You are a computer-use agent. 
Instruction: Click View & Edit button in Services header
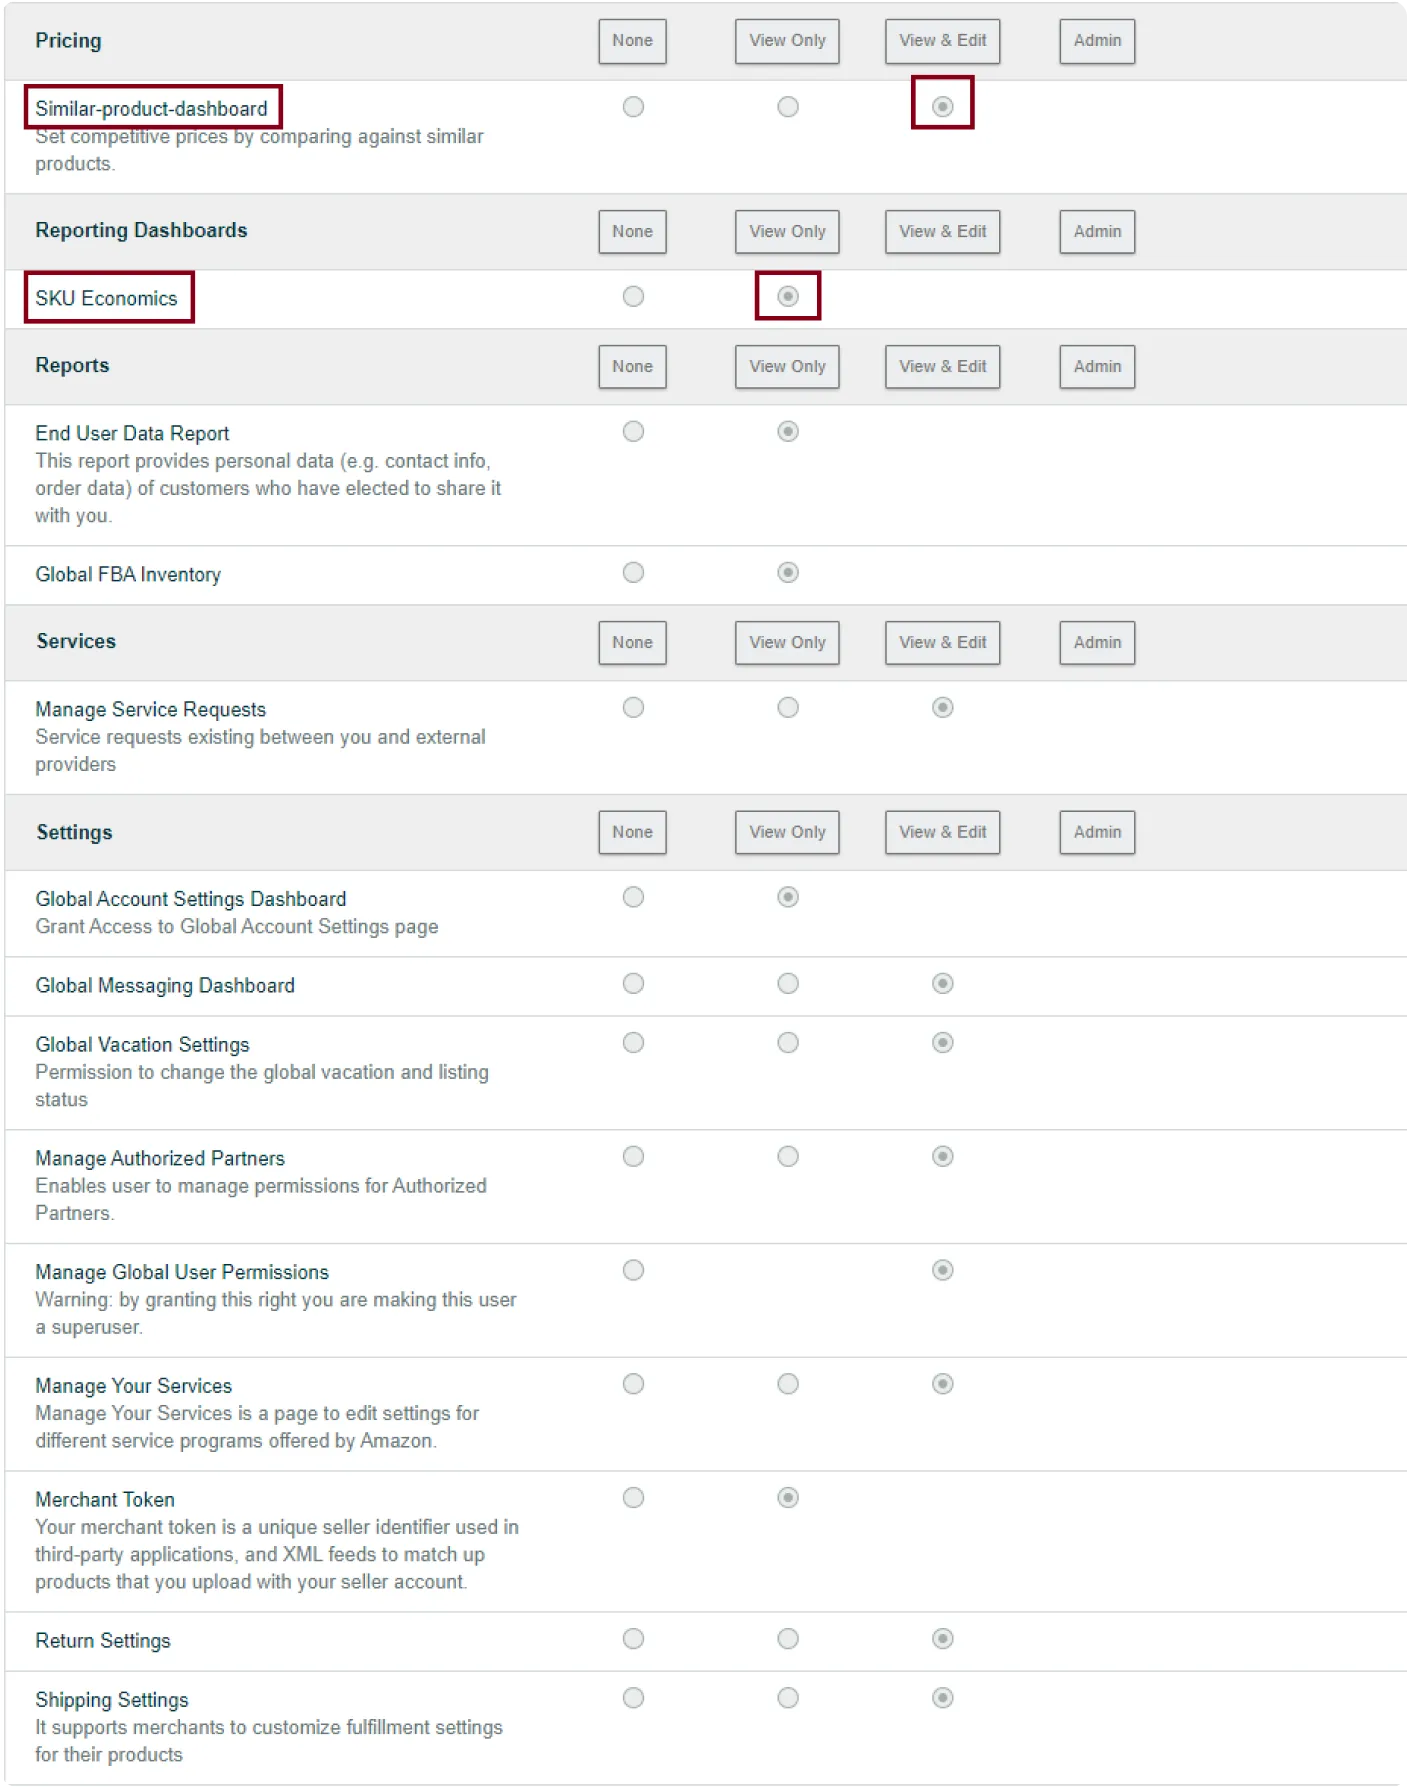click(942, 643)
